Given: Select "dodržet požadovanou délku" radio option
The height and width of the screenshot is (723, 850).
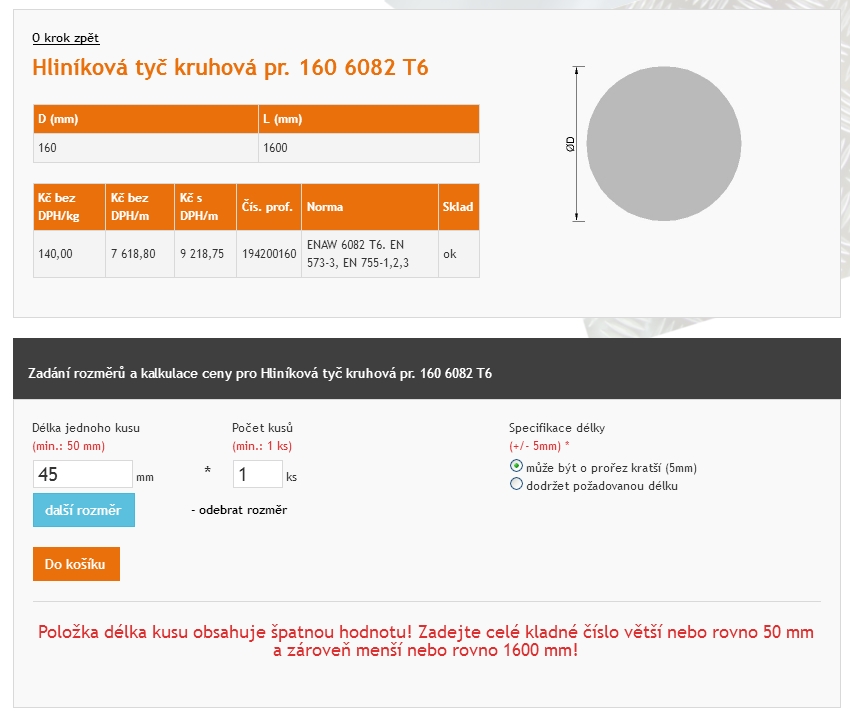Looking at the screenshot, I should tap(517, 485).
